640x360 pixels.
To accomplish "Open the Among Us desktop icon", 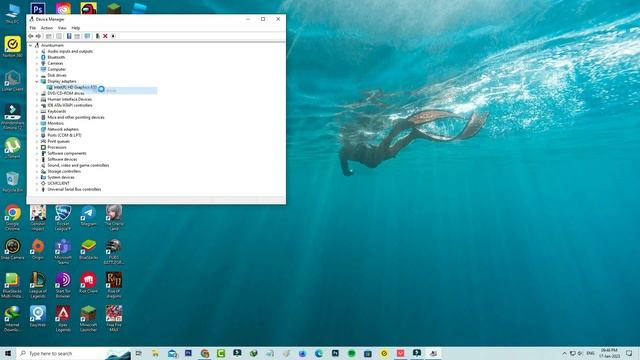I will click(88, 8).
